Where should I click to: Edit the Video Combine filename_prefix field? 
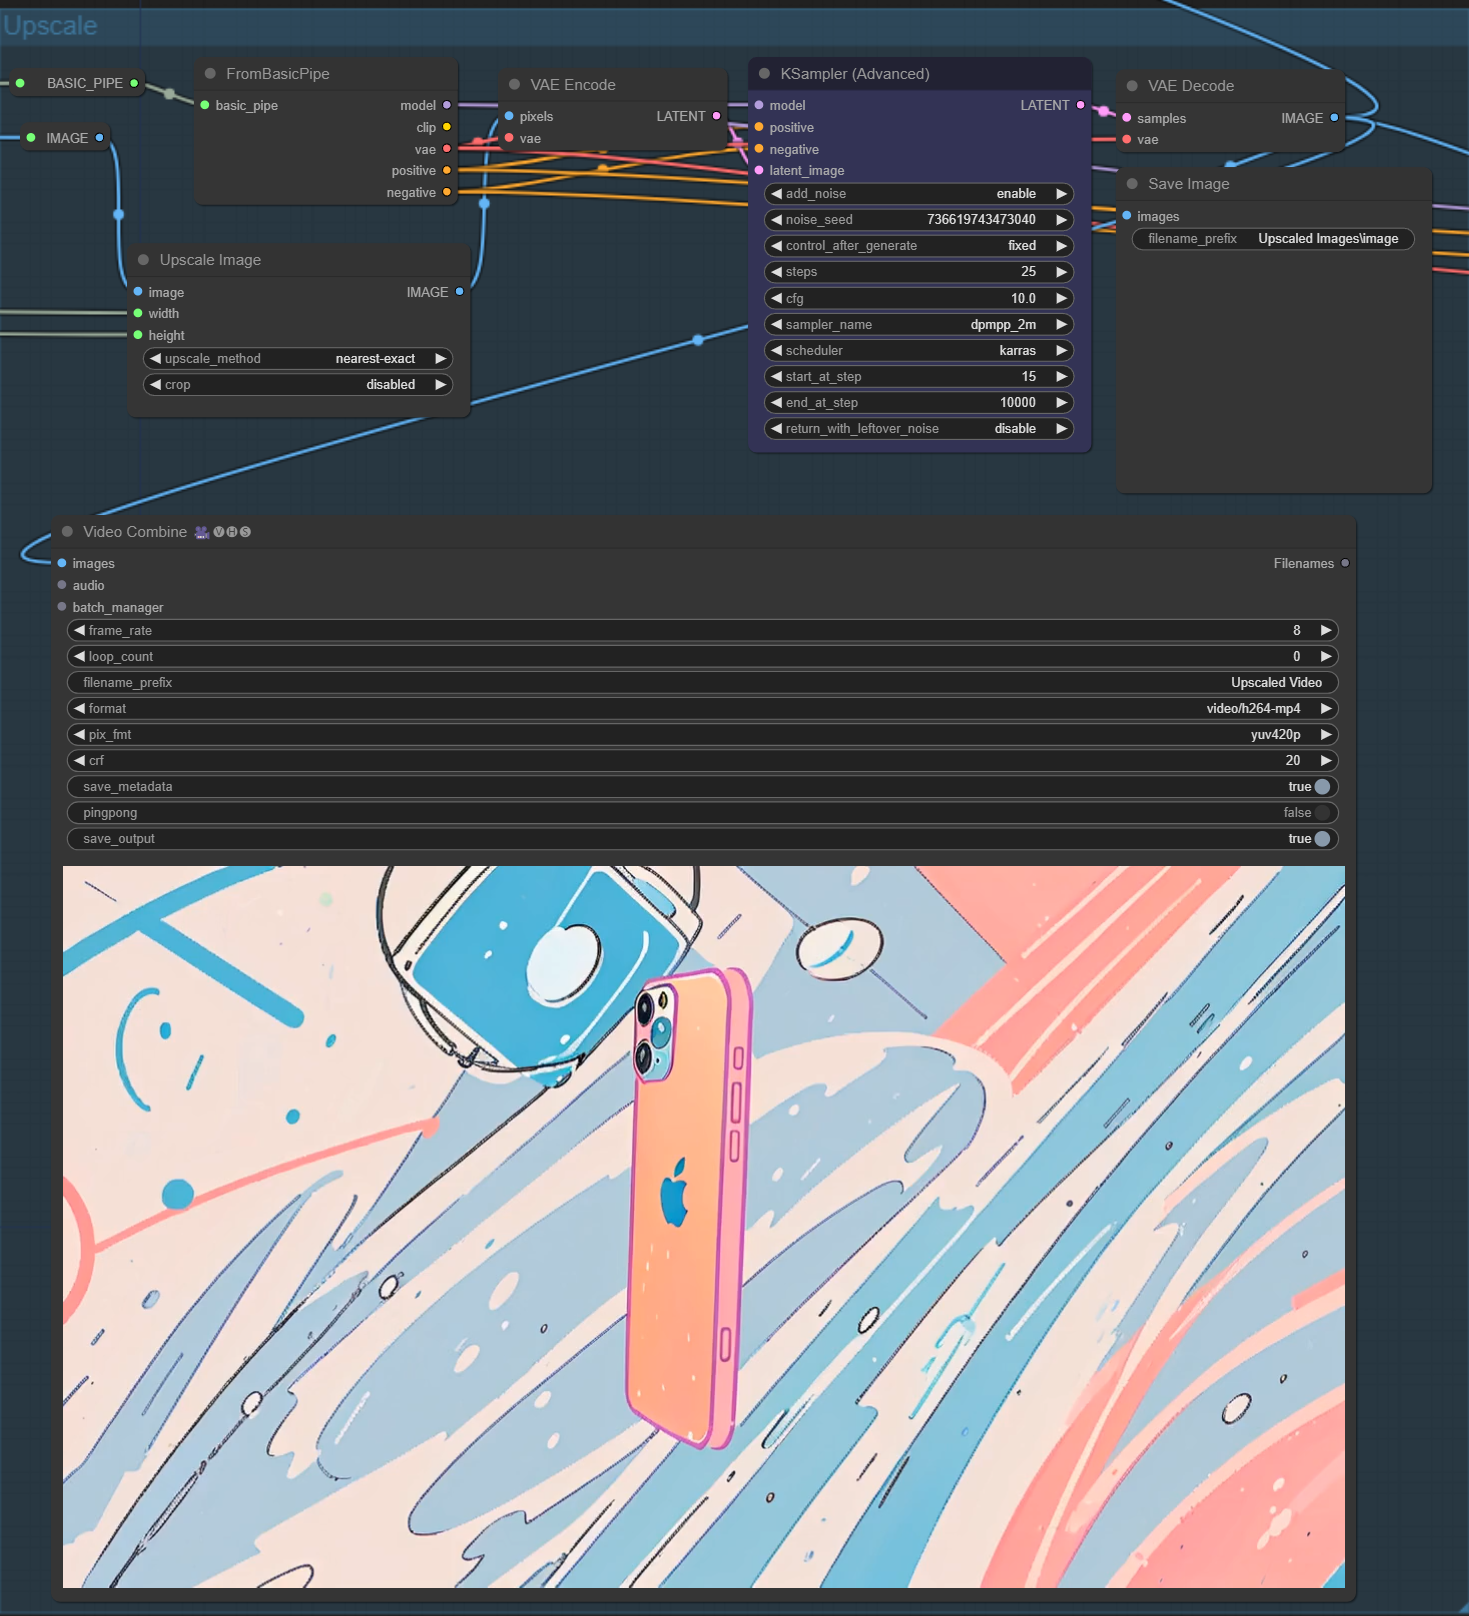pos(703,683)
